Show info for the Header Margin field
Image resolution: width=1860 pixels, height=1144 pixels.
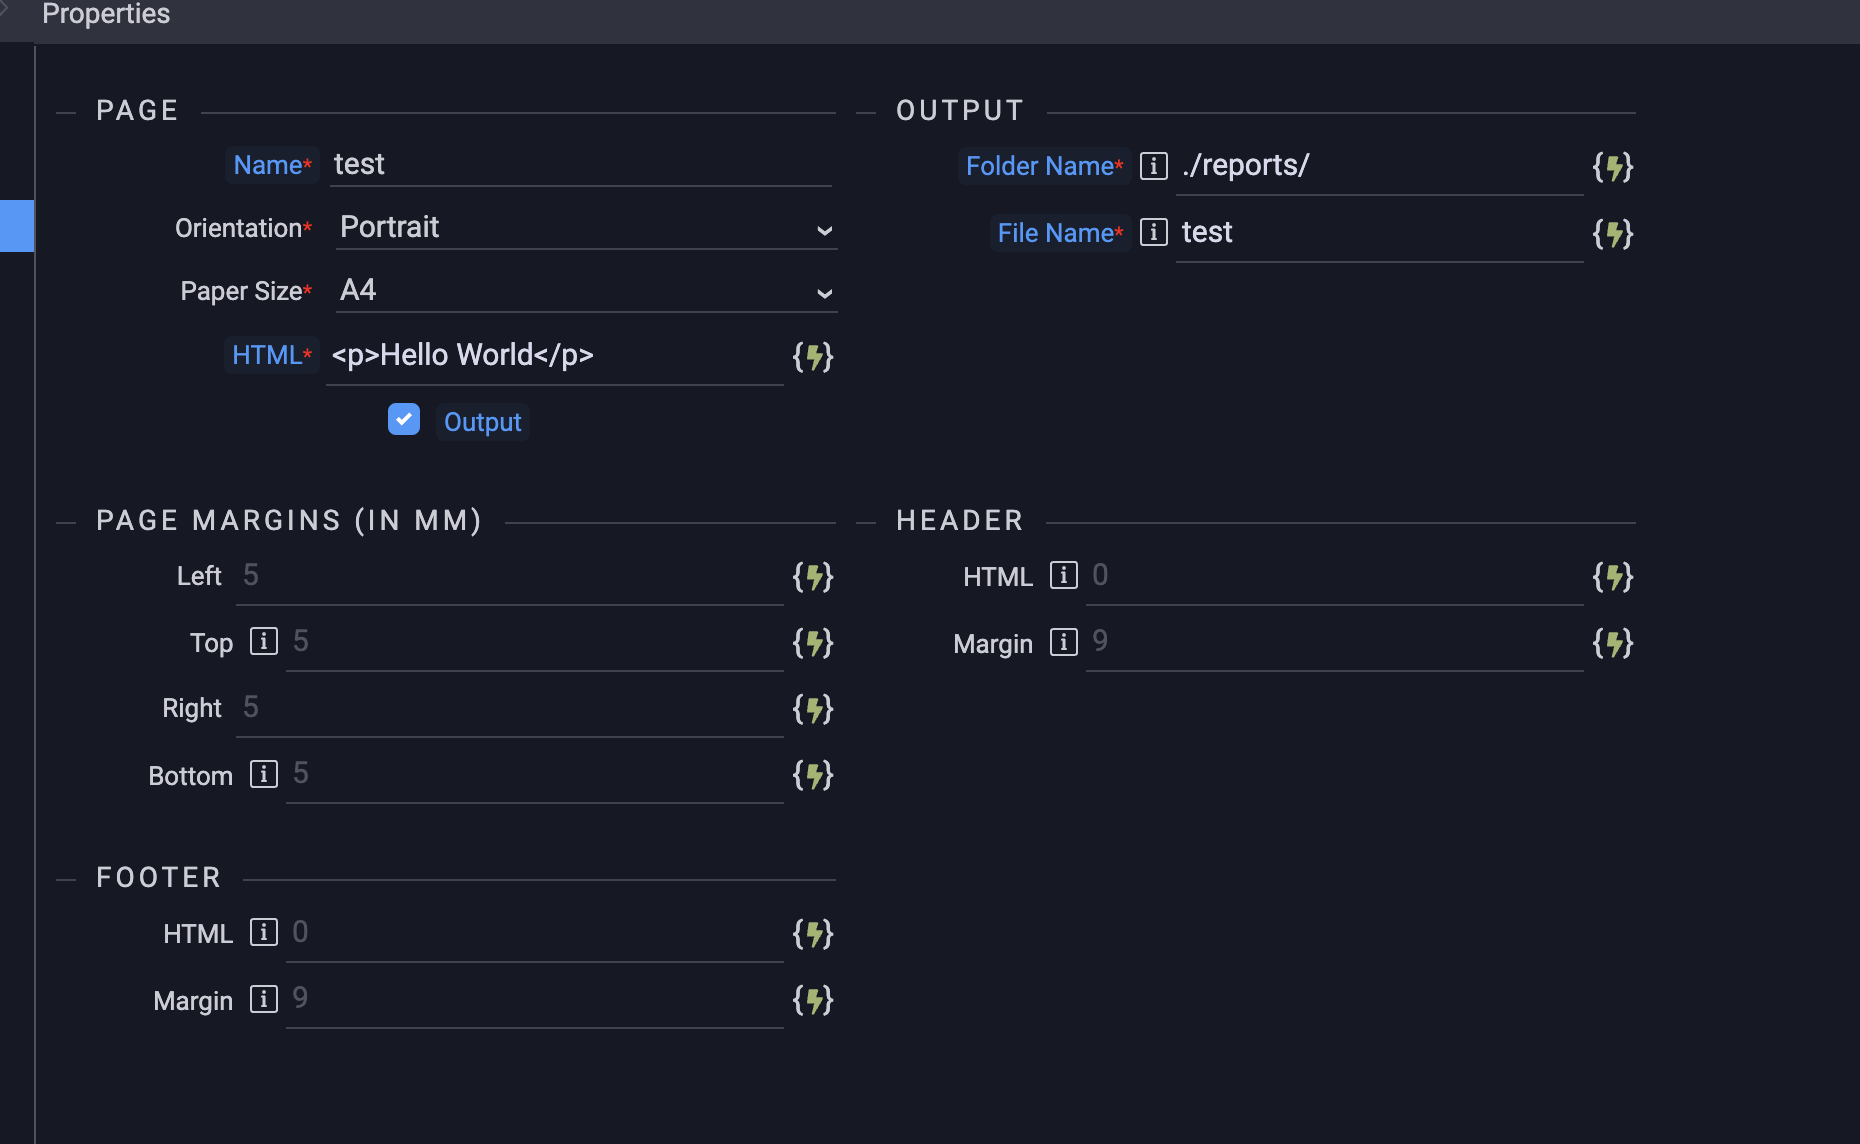pyautogui.click(x=1063, y=642)
